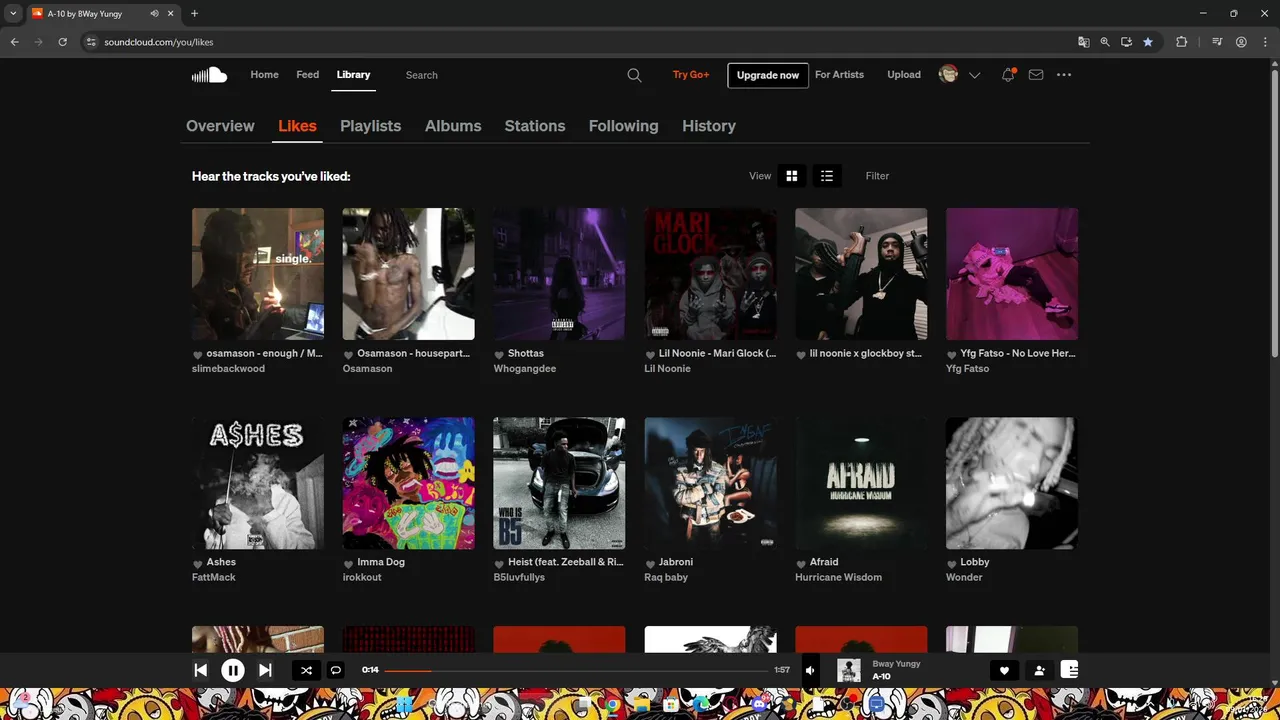Screen dimensions: 1280x720
Task: Skip to the next track
Action: [265, 671]
